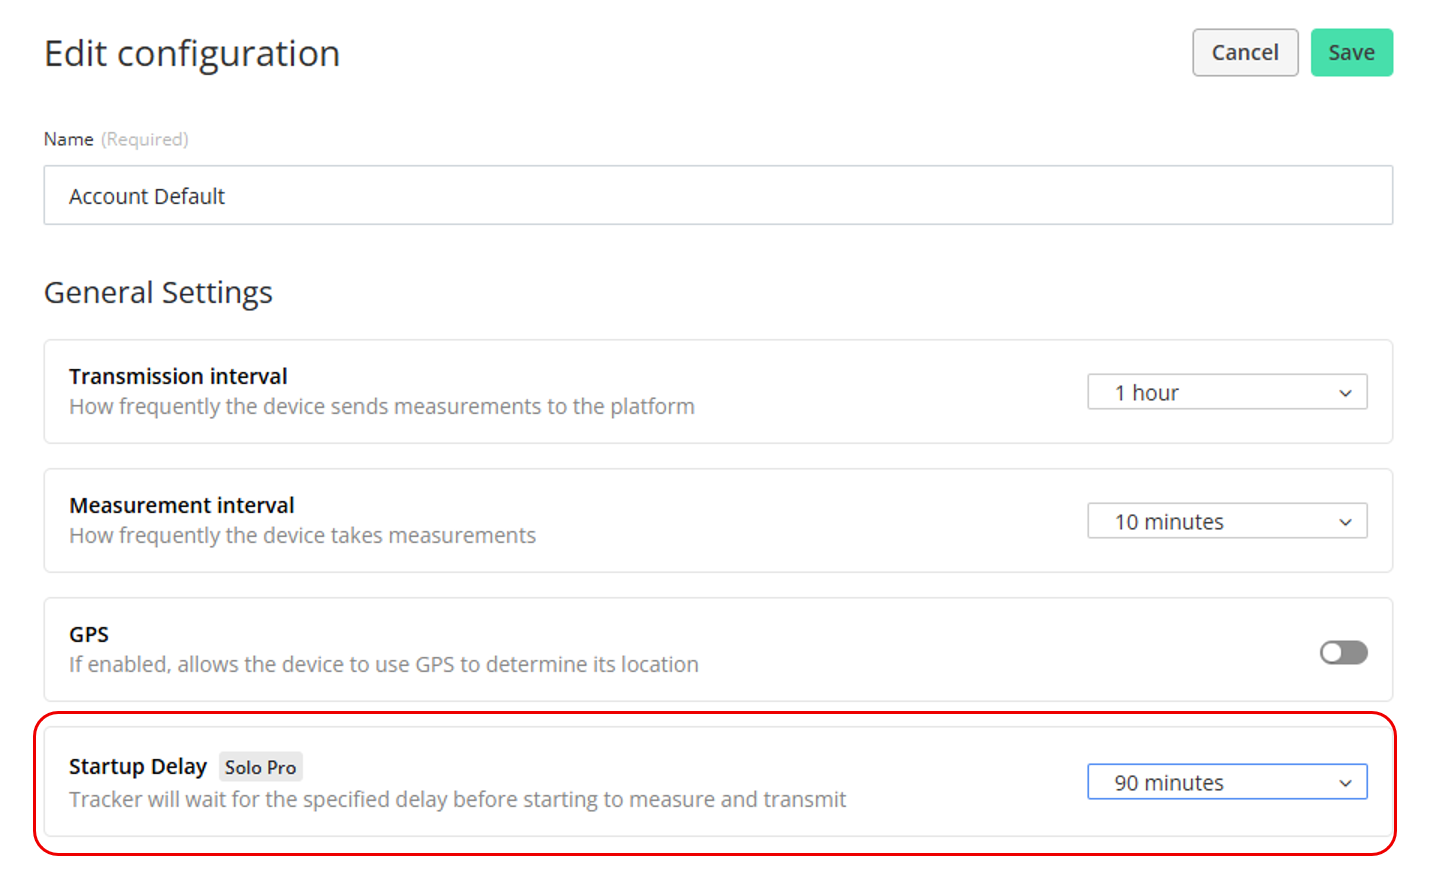Image resolution: width=1444 pixels, height=894 pixels.
Task: Open the Startup Delay dropdown
Action: coord(1226,783)
